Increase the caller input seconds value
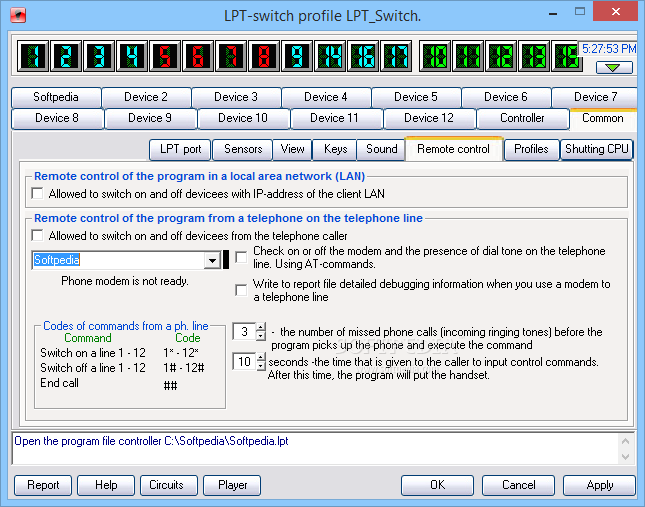 click(261, 357)
